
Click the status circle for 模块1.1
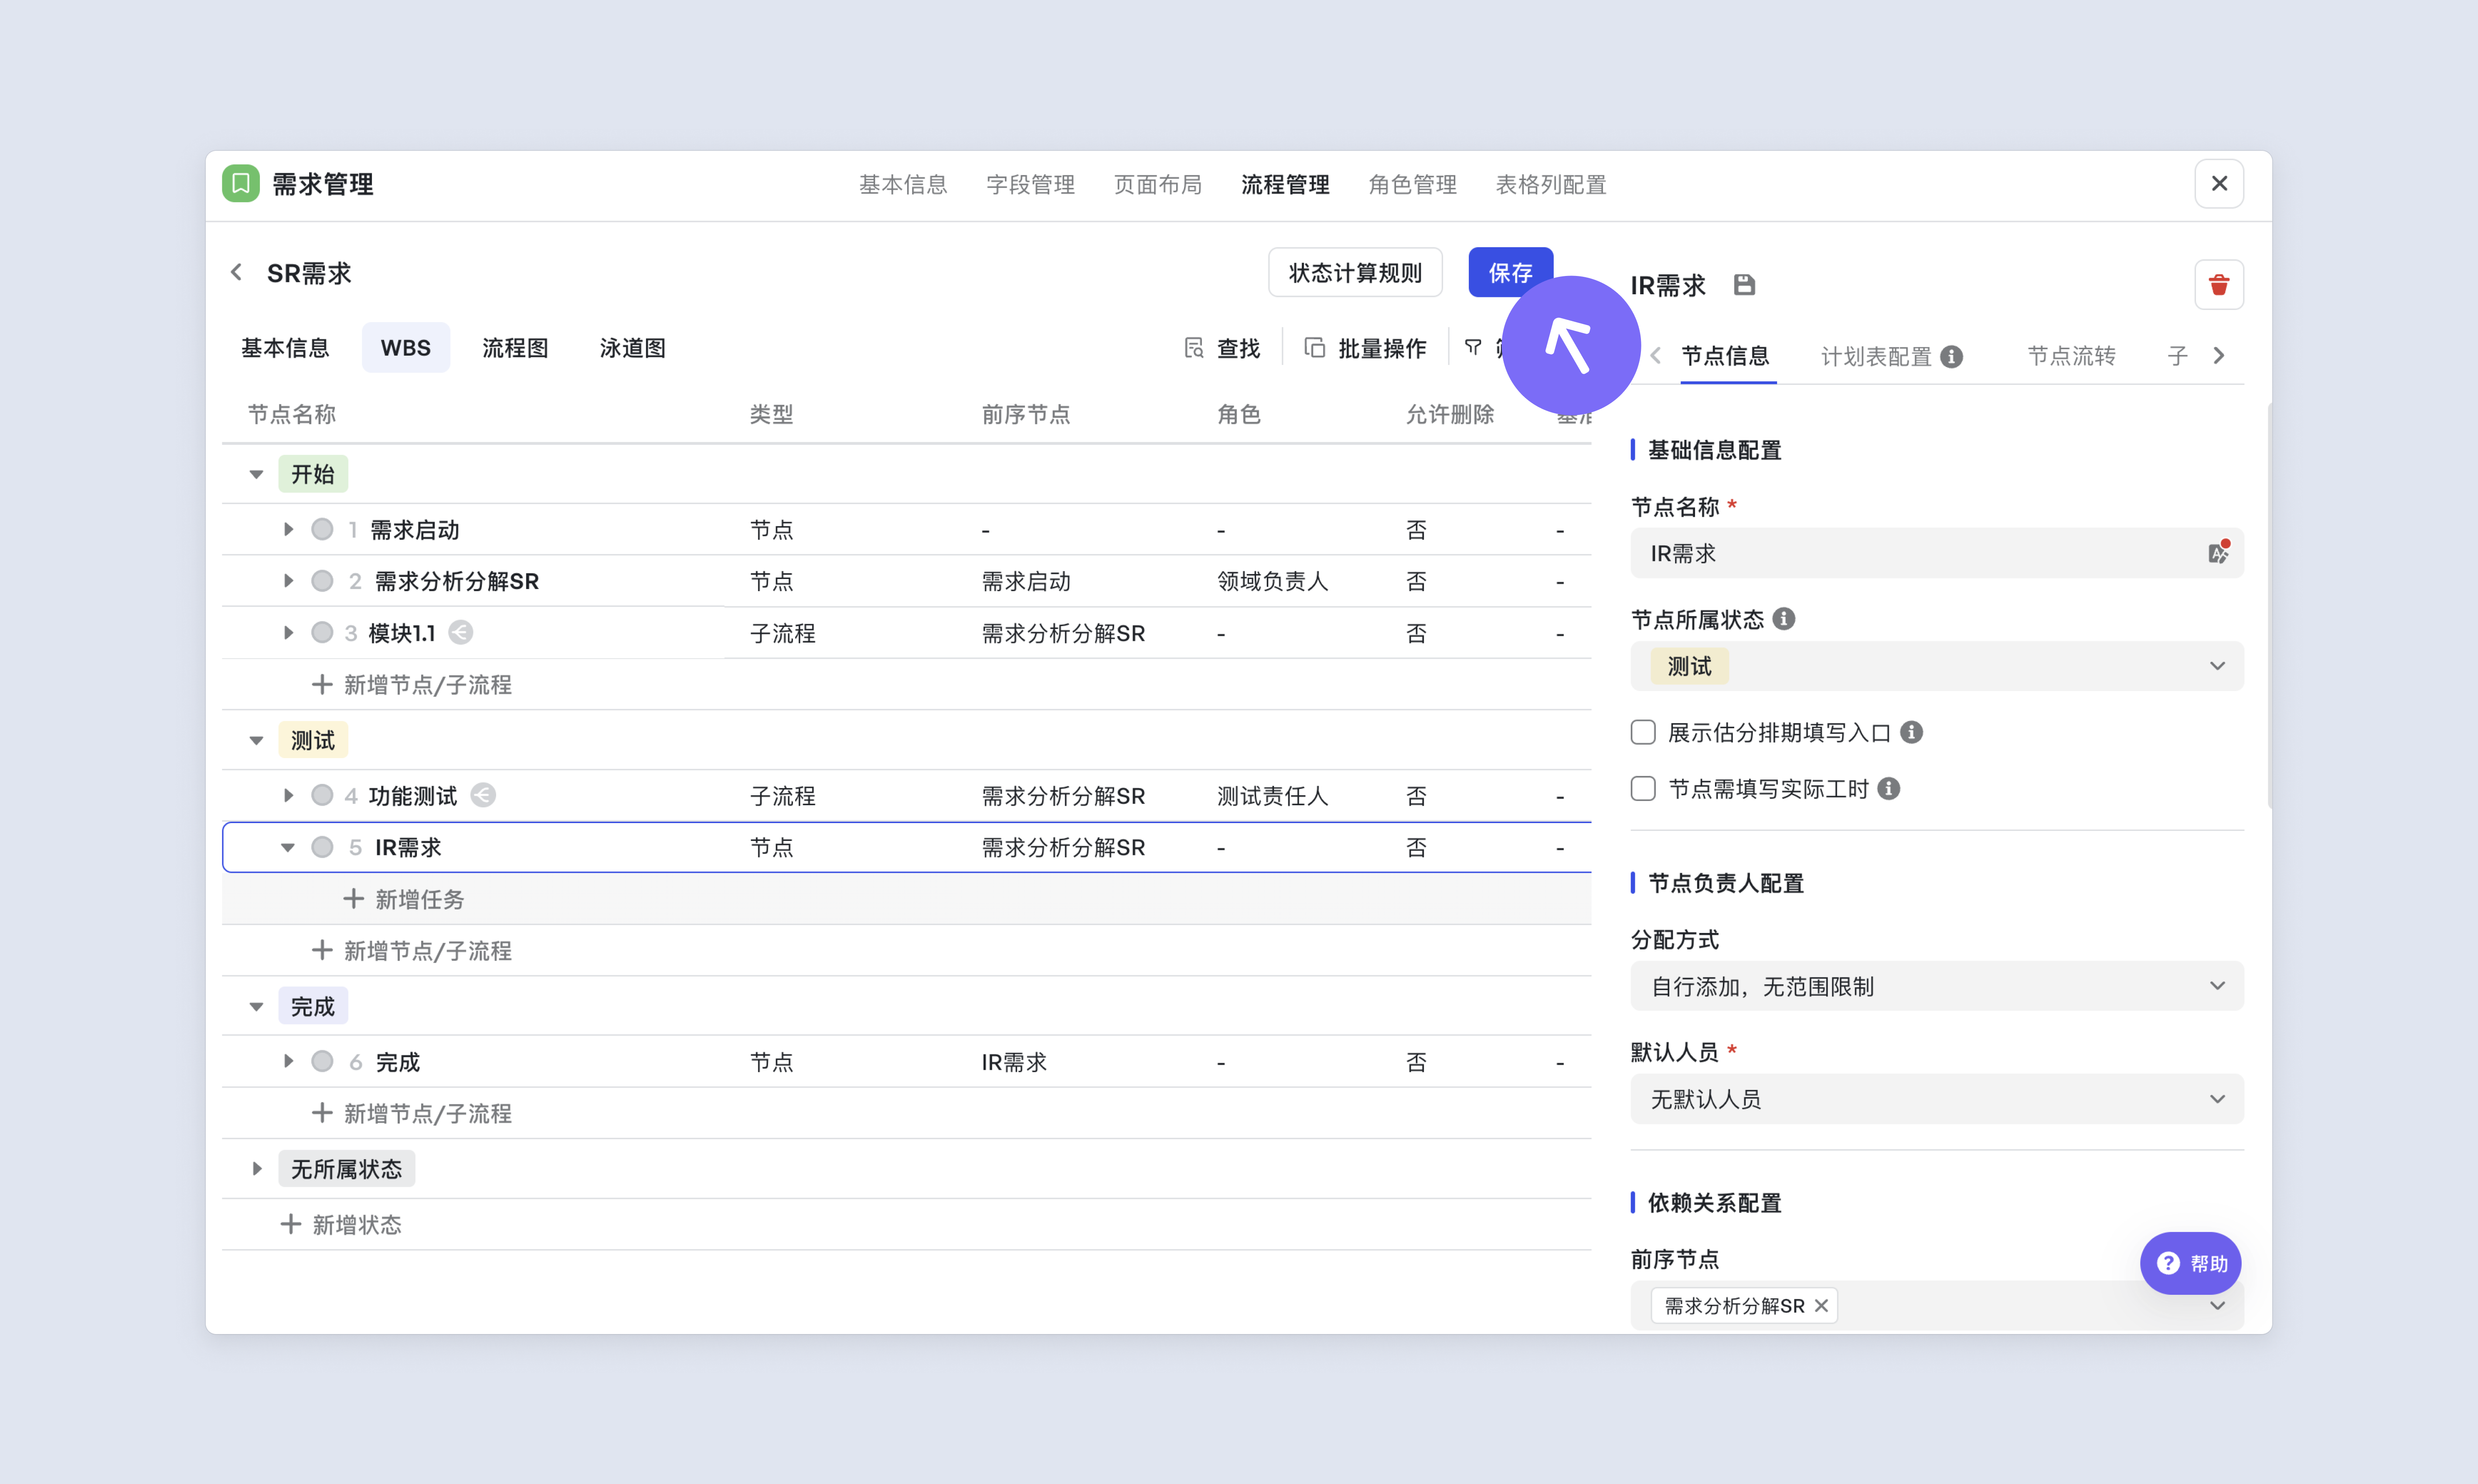point(322,632)
